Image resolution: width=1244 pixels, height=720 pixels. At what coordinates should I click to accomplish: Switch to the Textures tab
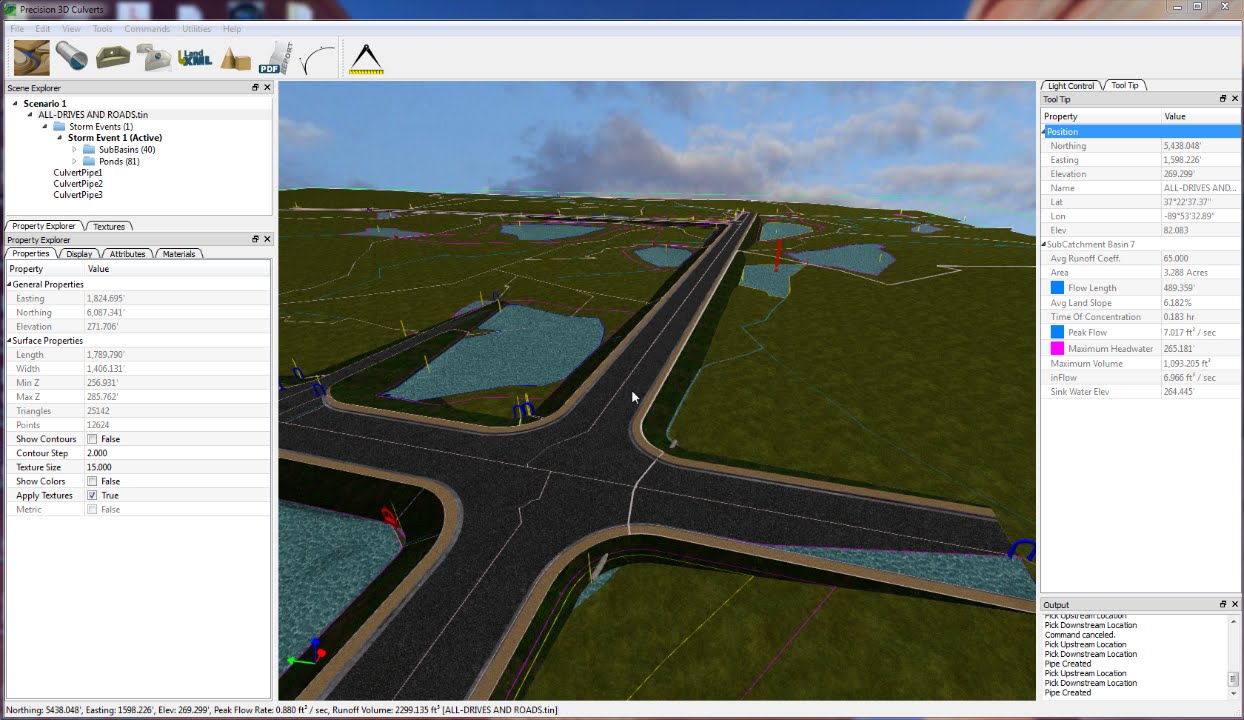pyautogui.click(x=109, y=226)
